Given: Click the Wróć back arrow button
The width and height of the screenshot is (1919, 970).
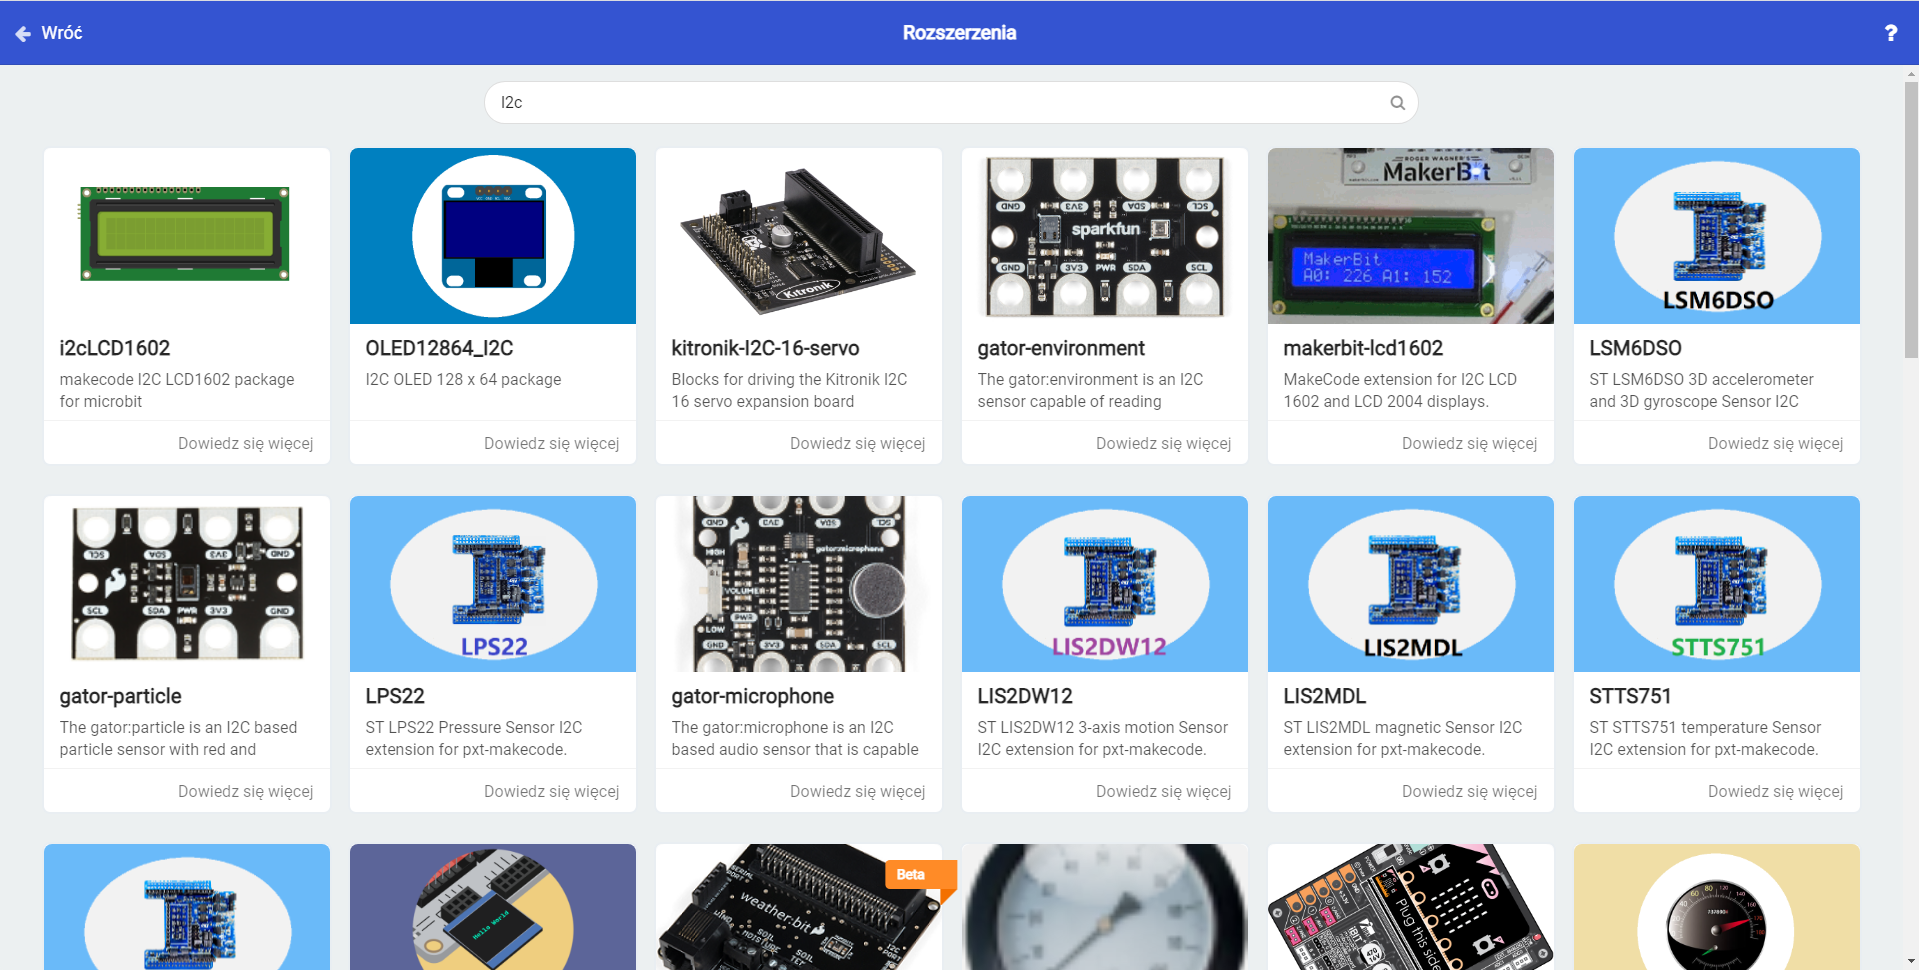Looking at the screenshot, I should click(48, 33).
